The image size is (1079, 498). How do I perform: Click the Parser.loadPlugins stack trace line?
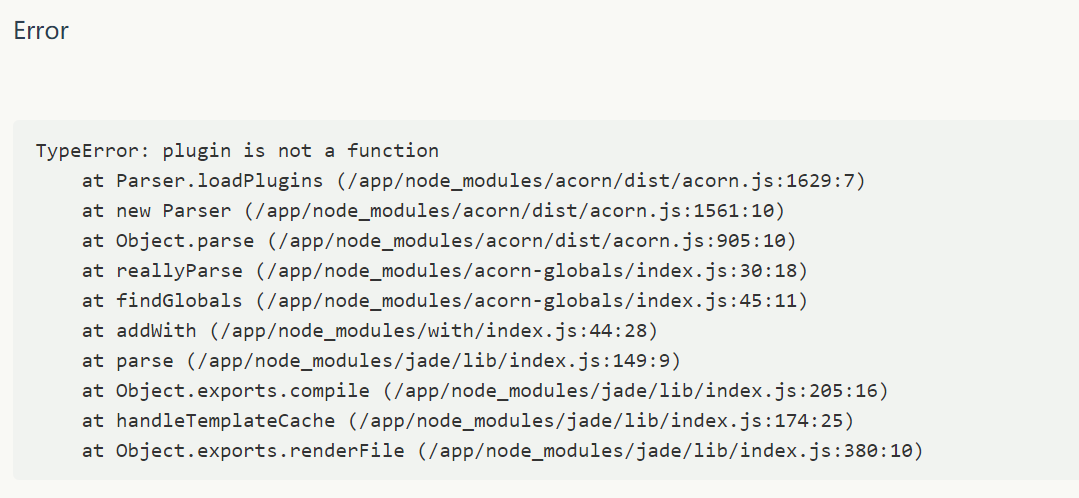coord(473,181)
